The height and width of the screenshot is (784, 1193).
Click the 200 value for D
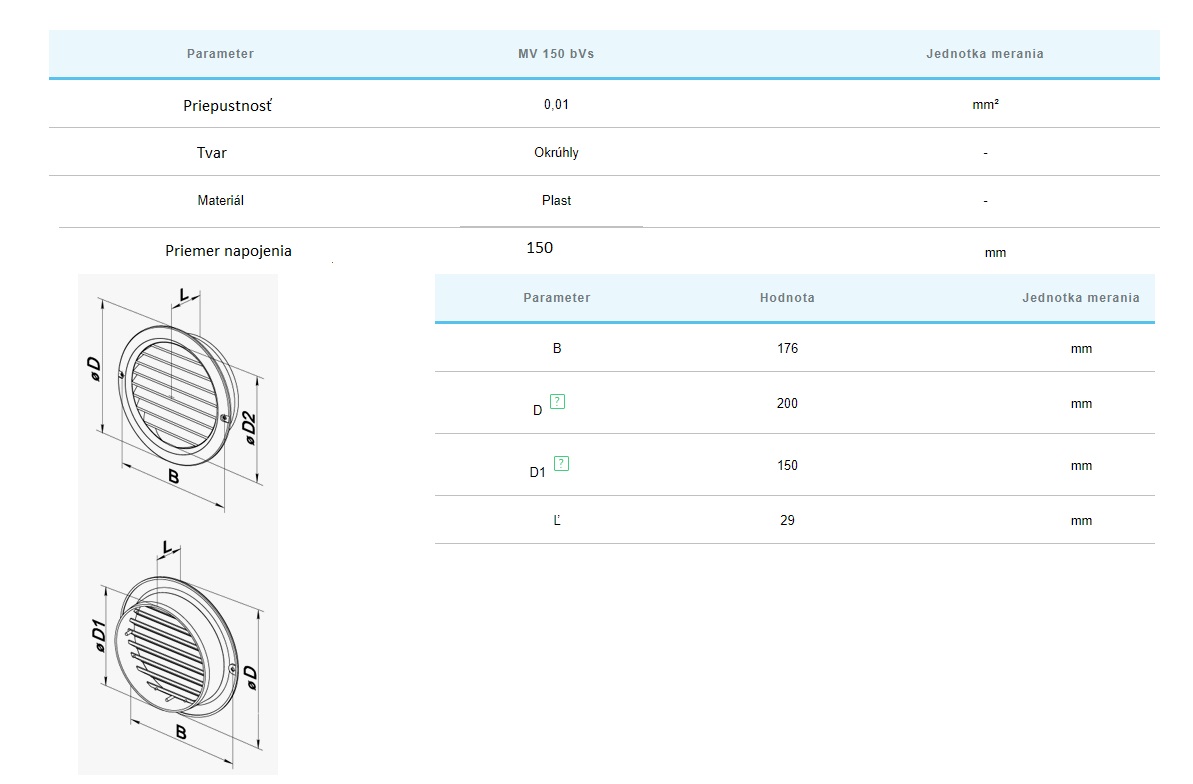787,404
